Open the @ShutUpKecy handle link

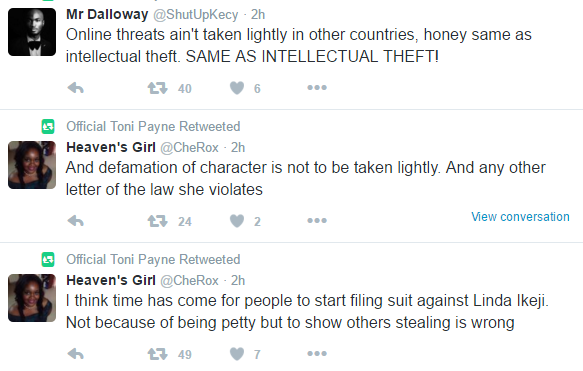pyautogui.click(x=196, y=14)
